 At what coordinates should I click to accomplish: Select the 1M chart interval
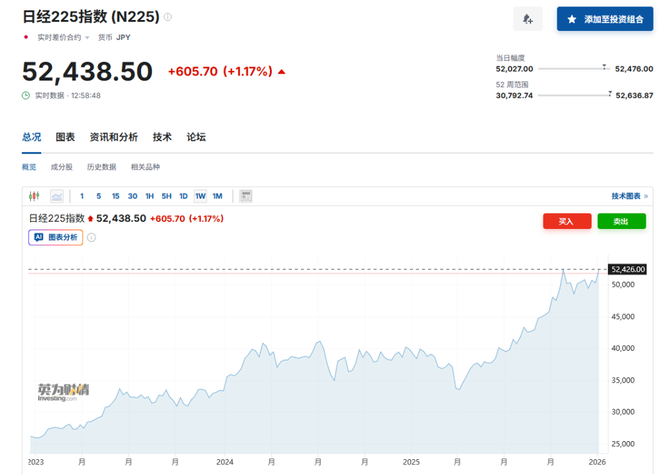click(217, 196)
